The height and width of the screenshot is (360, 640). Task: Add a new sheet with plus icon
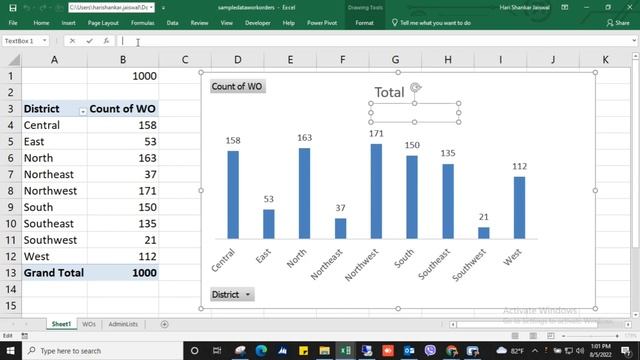coord(164,324)
